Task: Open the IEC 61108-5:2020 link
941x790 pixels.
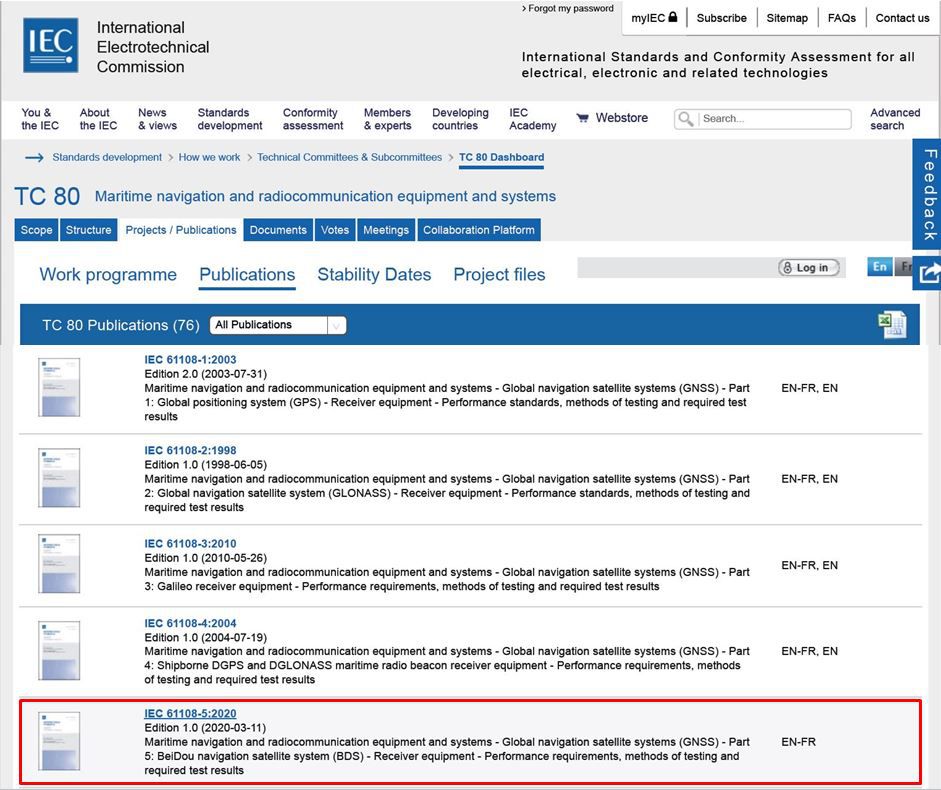Action: pyautogui.click(x=190, y=713)
